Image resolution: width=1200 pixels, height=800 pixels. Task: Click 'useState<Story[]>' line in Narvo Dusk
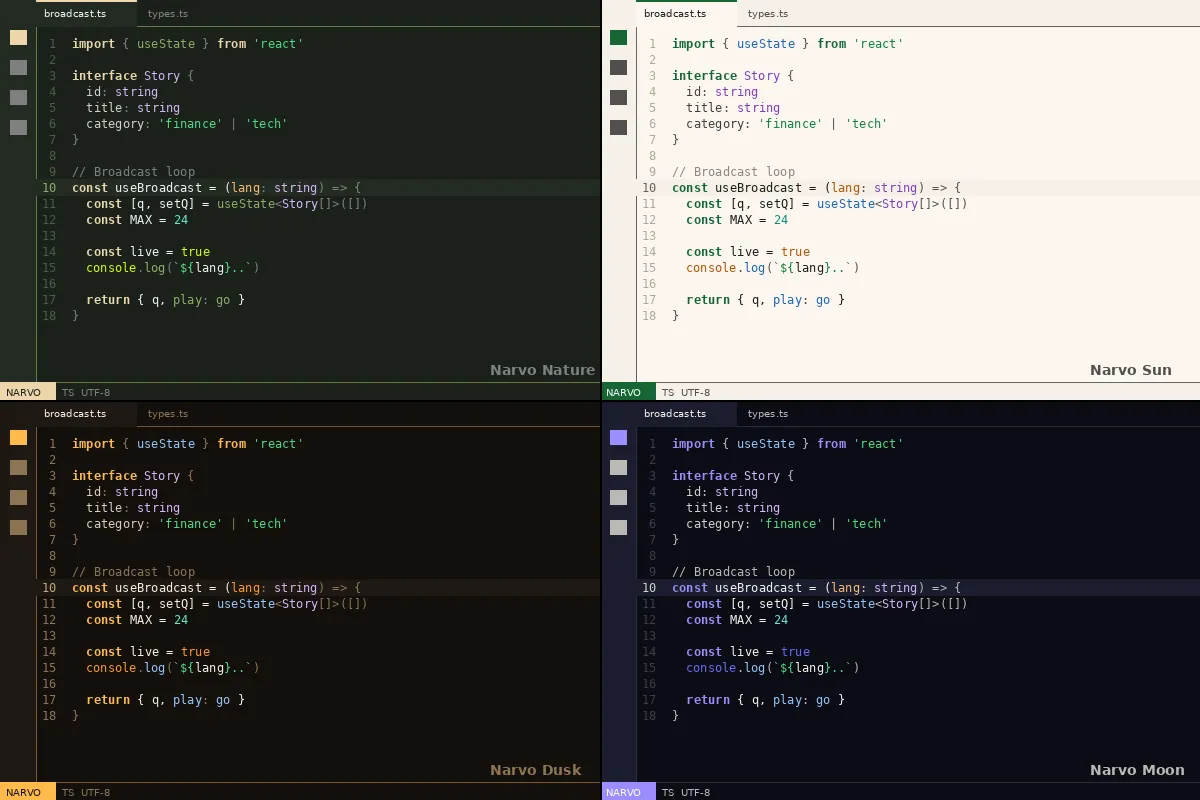pyautogui.click(x=227, y=604)
